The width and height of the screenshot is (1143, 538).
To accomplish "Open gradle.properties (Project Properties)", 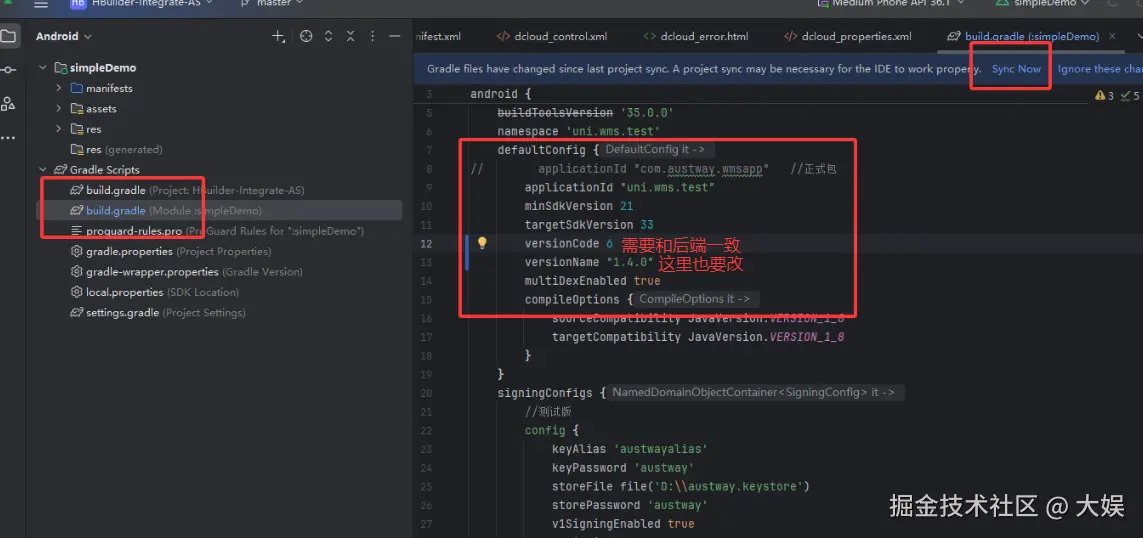I will click(171, 252).
